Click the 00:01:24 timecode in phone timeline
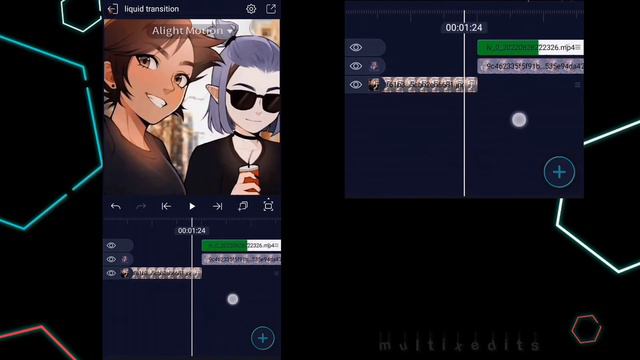This screenshot has height=360, width=640. point(192,231)
